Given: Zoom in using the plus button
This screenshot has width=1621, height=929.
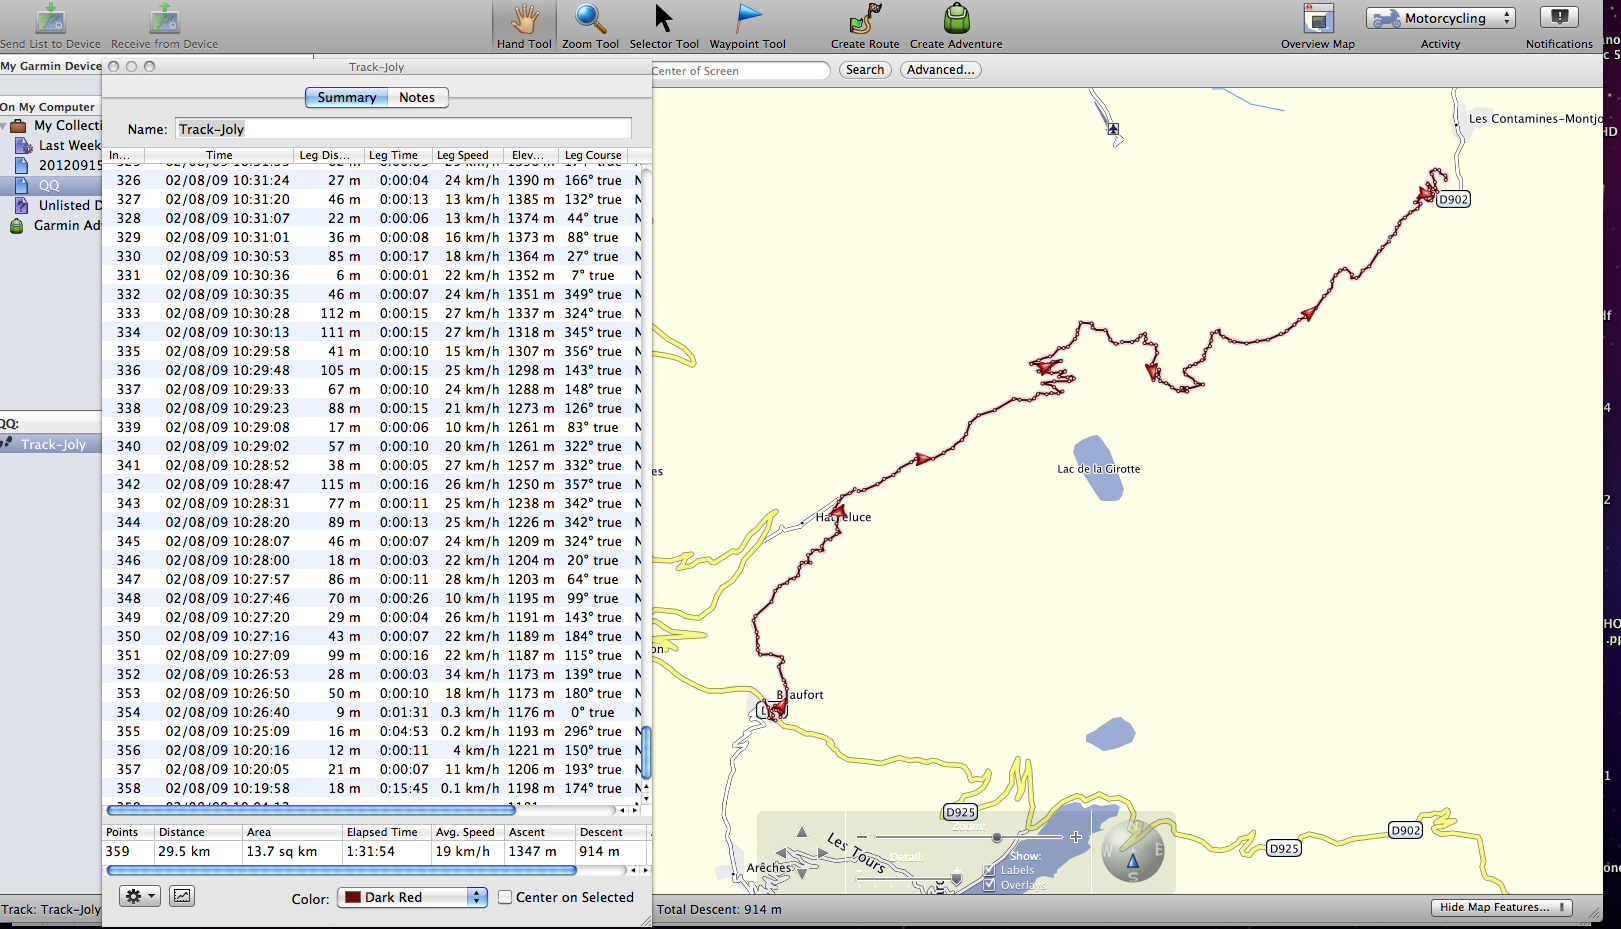Looking at the screenshot, I should tap(1076, 837).
